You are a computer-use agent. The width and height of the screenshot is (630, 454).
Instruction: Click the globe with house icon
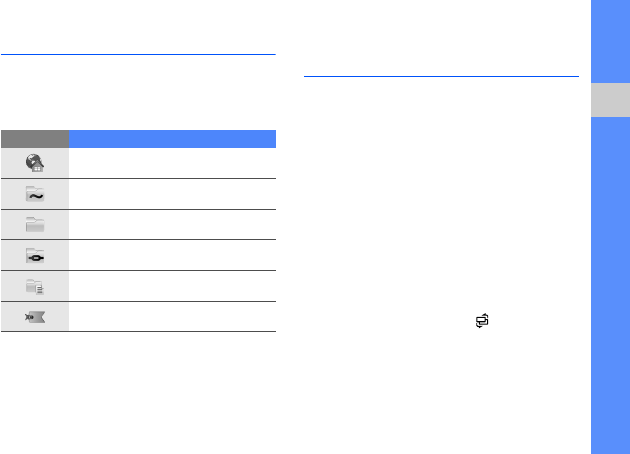tap(35, 163)
